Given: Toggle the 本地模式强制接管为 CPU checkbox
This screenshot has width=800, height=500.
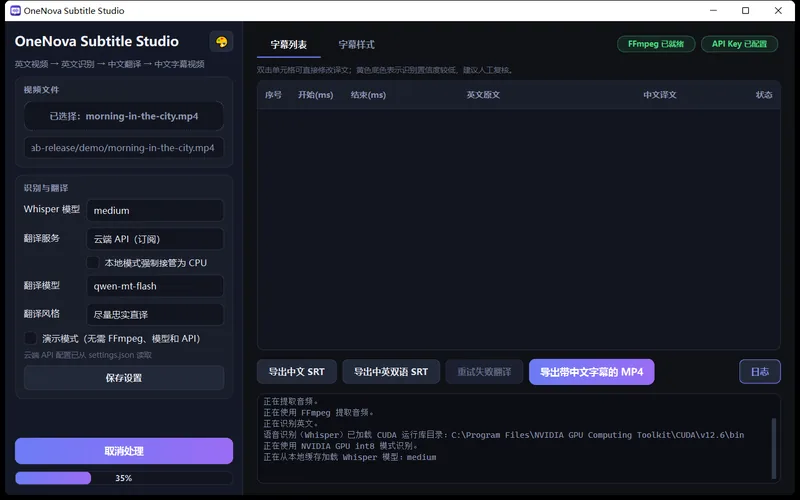Looking at the screenshot, I should pyautogui.click(x=92, y=263).
